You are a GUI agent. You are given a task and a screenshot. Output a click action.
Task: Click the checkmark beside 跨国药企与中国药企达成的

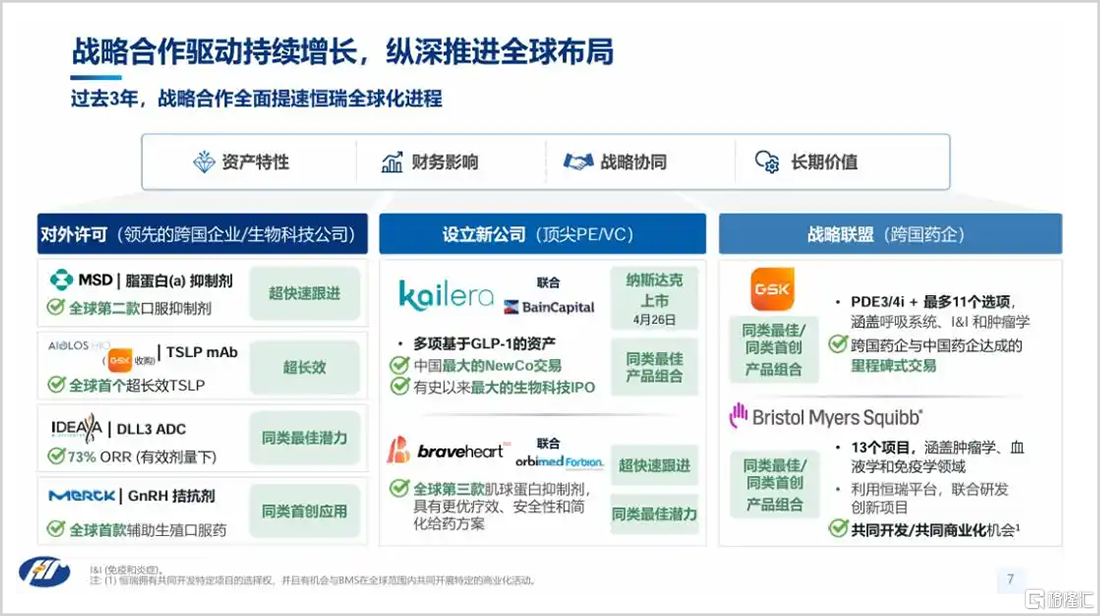point(838,344)
